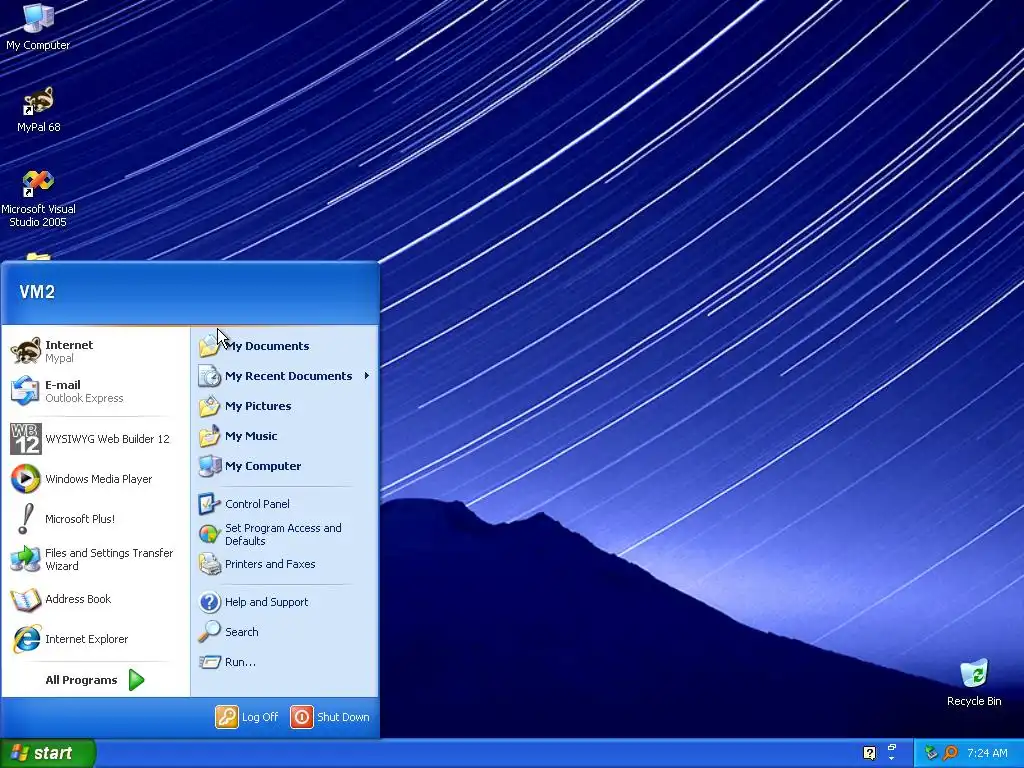This screenshot has width=1024, height=768.
Task: Open My Documents folder in Start menu
Action: pos(285,346)
